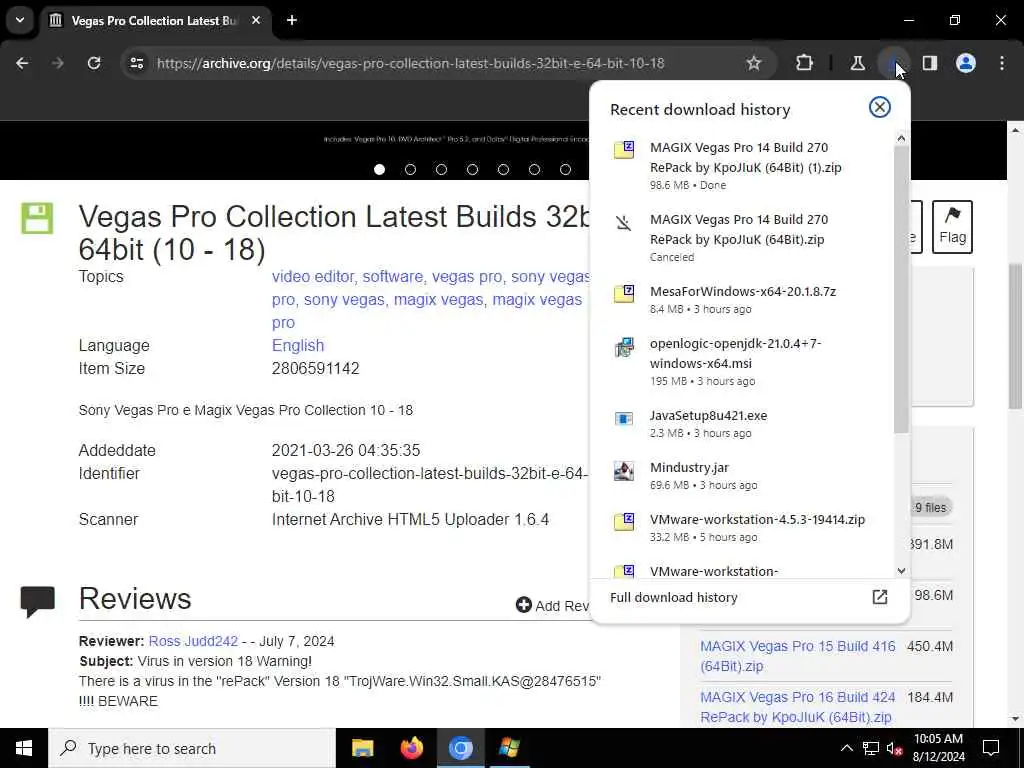The width and height of the screenshot is (1024, 768).
Task: Click the canceled download icon
Action: [x=624, y=223]
